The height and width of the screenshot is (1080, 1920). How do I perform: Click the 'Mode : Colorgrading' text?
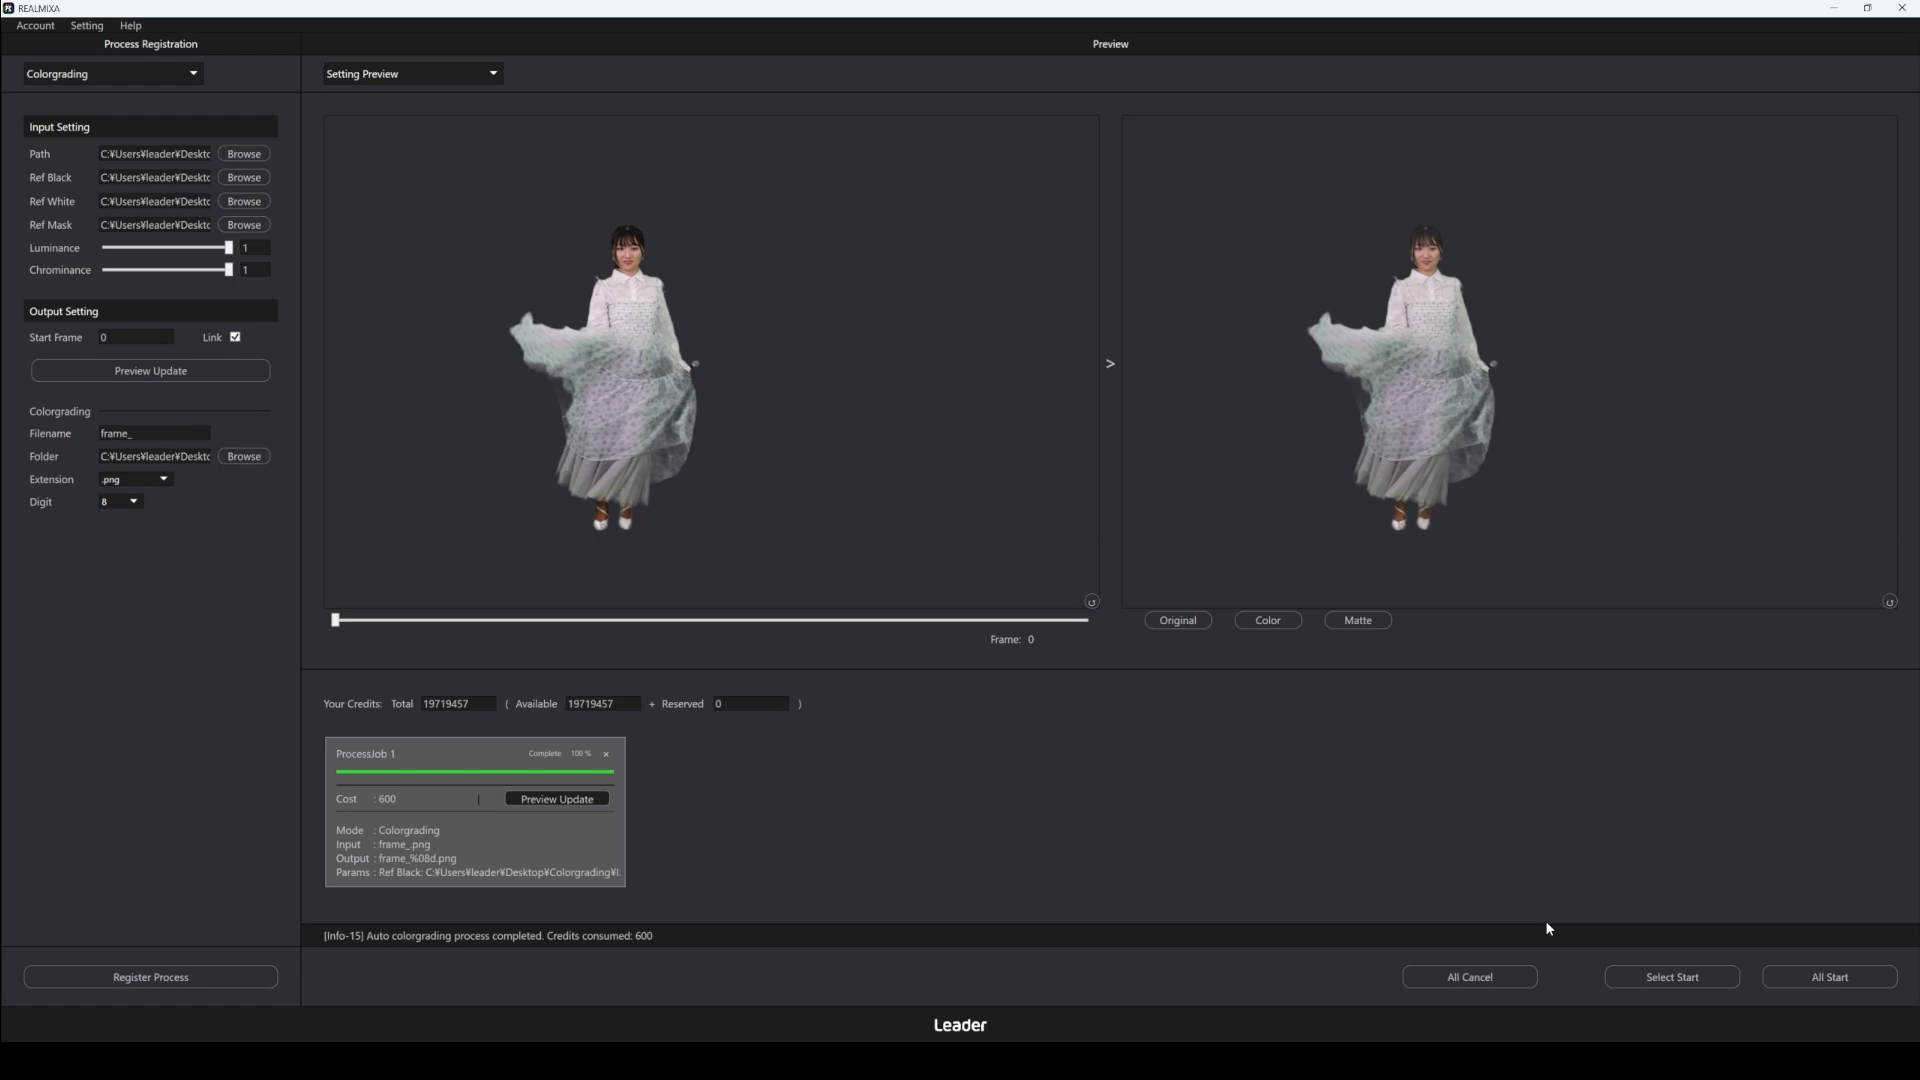click(x=388, y=831)
